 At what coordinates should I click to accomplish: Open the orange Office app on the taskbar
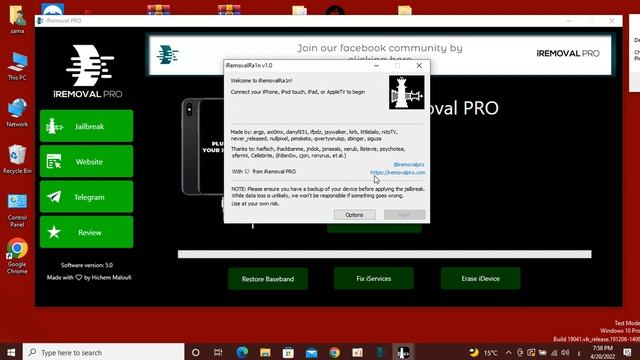click(x=358, y=352)
